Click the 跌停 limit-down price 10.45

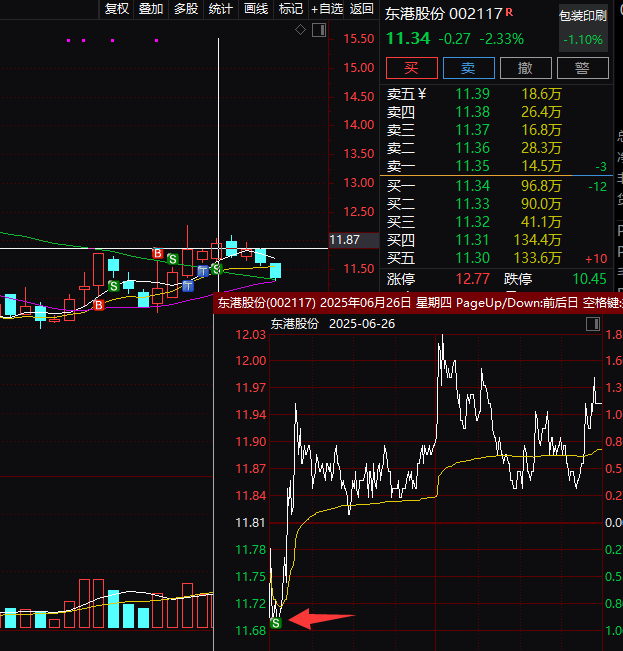589,279
